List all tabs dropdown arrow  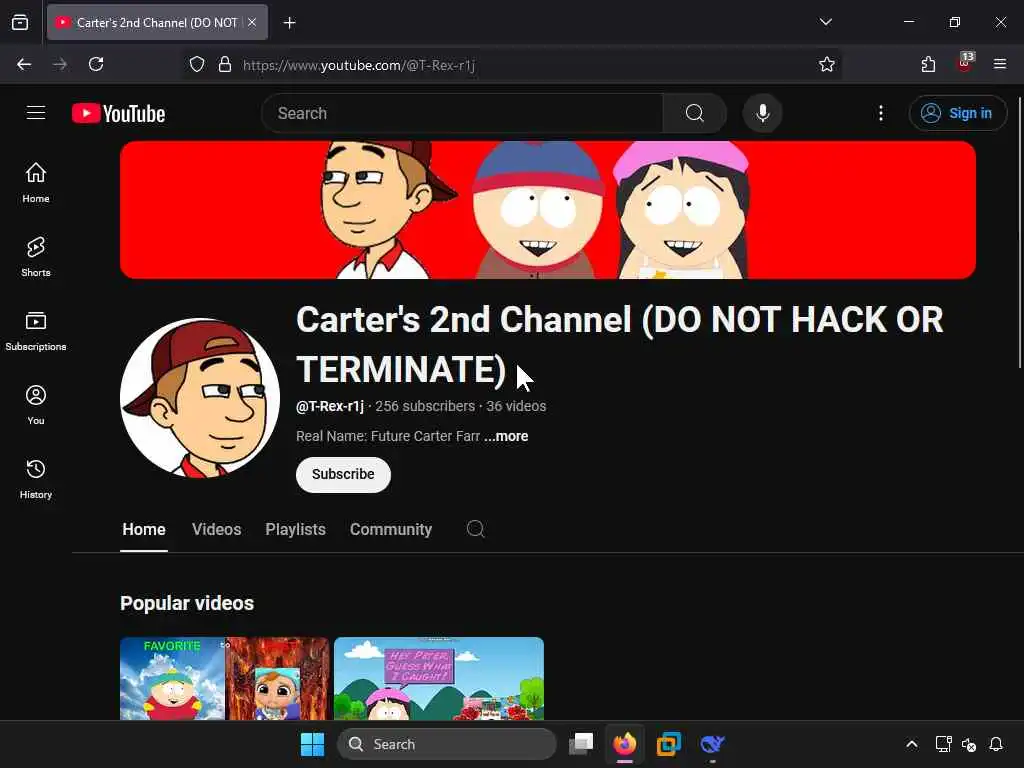pos(825,22)
